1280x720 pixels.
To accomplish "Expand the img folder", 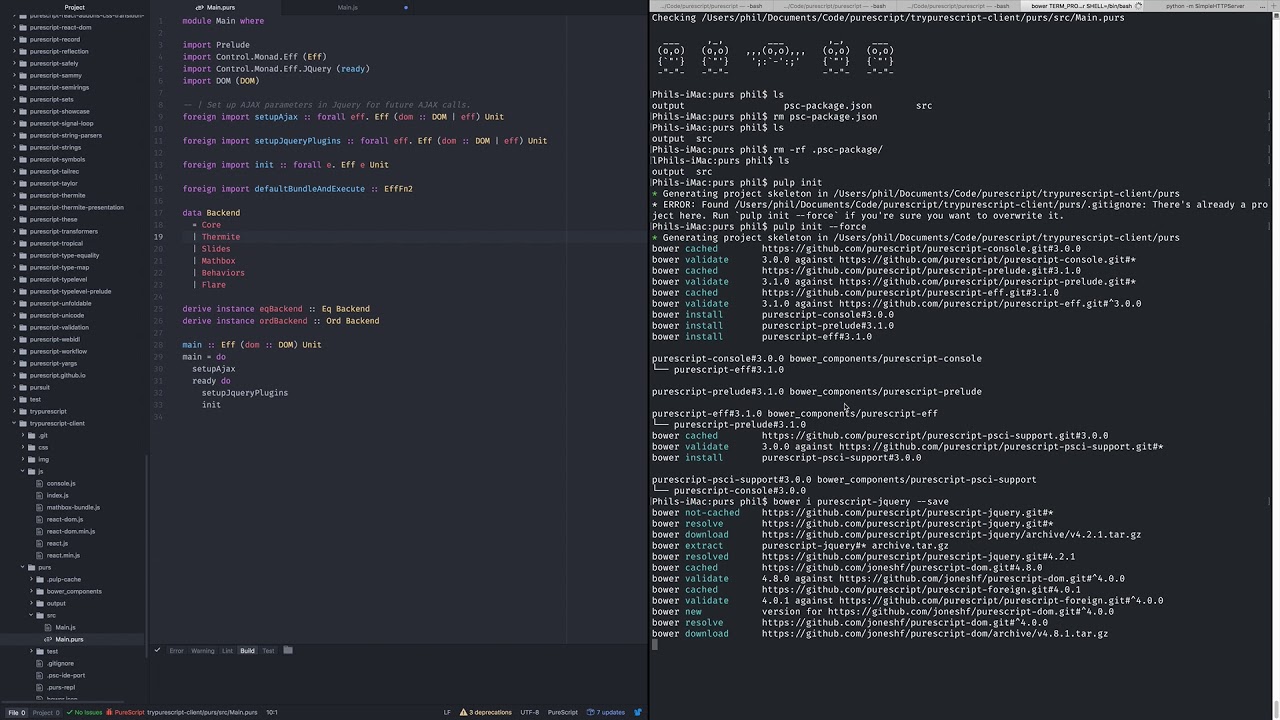I will [x=23, y=459].
